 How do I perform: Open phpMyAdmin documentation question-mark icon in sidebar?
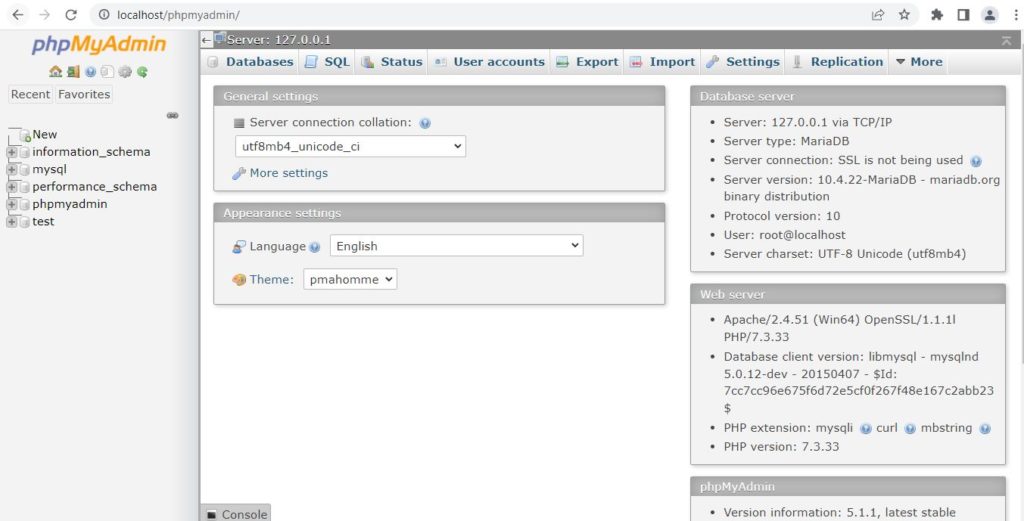(x=90, y=72)
